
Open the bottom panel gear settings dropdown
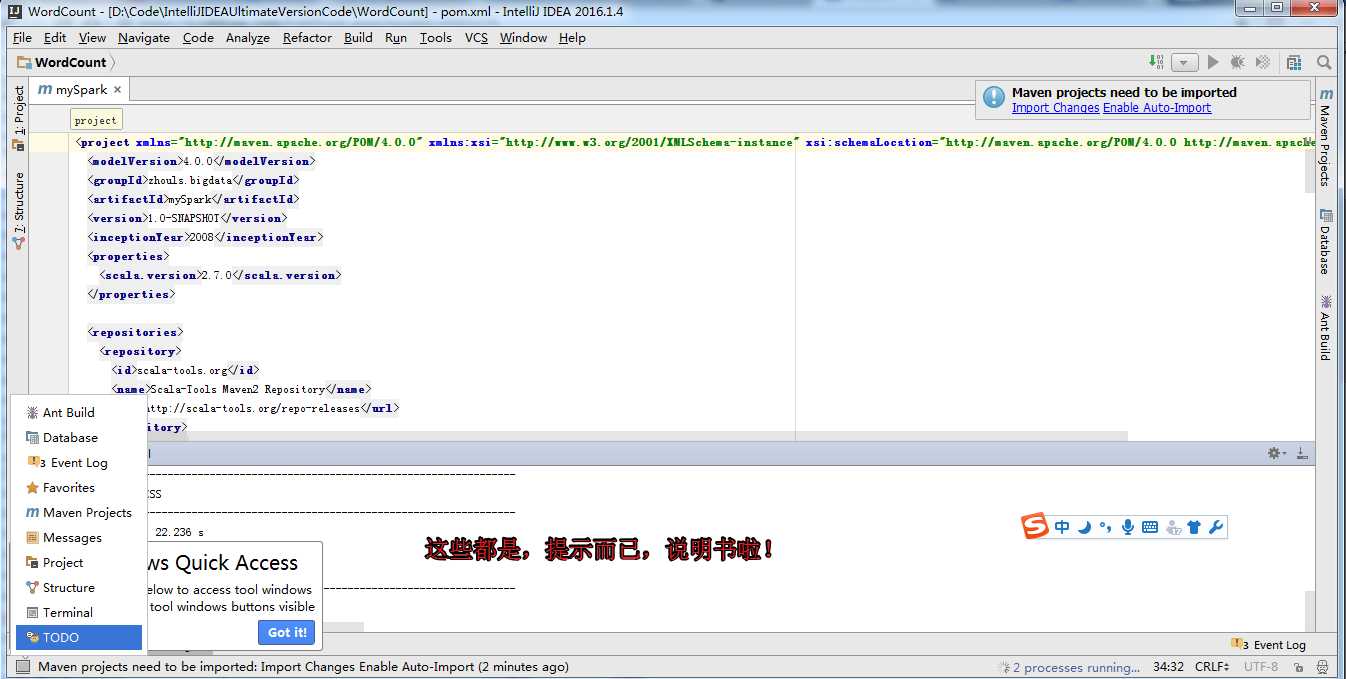(1275, 453)
